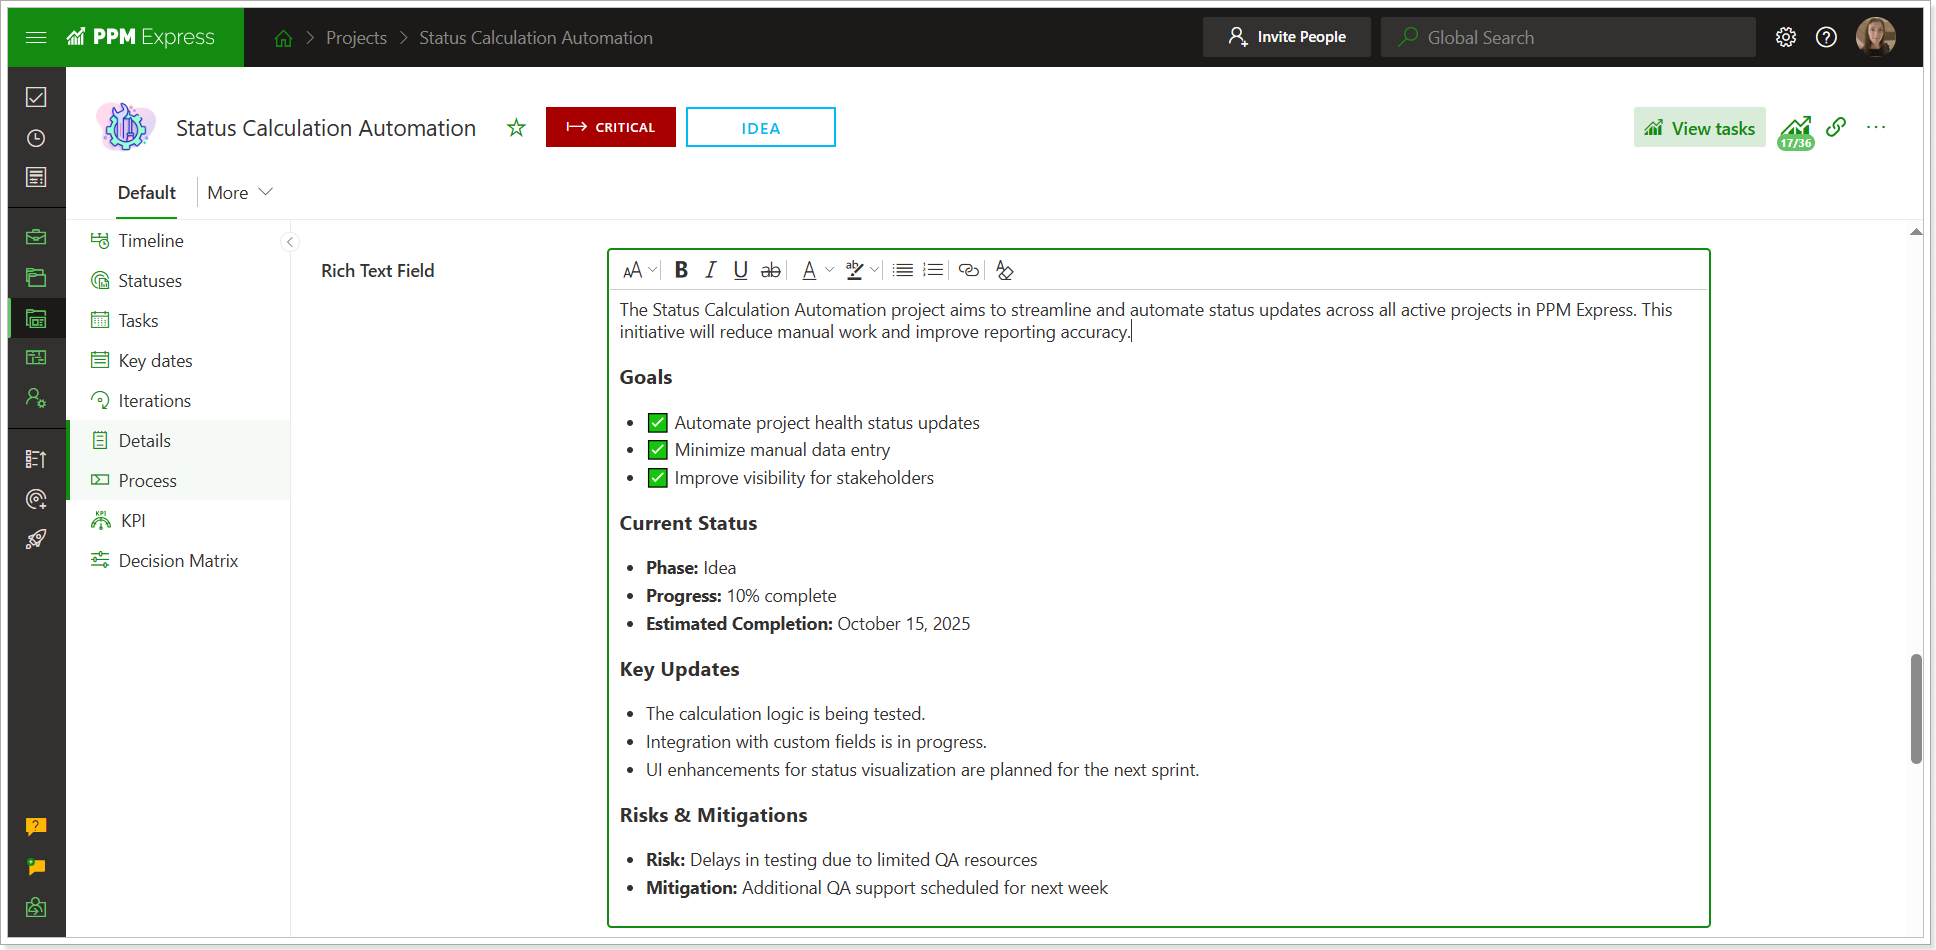
Task: Apply bold formatting in the editor toolbar
Action: point(681,270)
